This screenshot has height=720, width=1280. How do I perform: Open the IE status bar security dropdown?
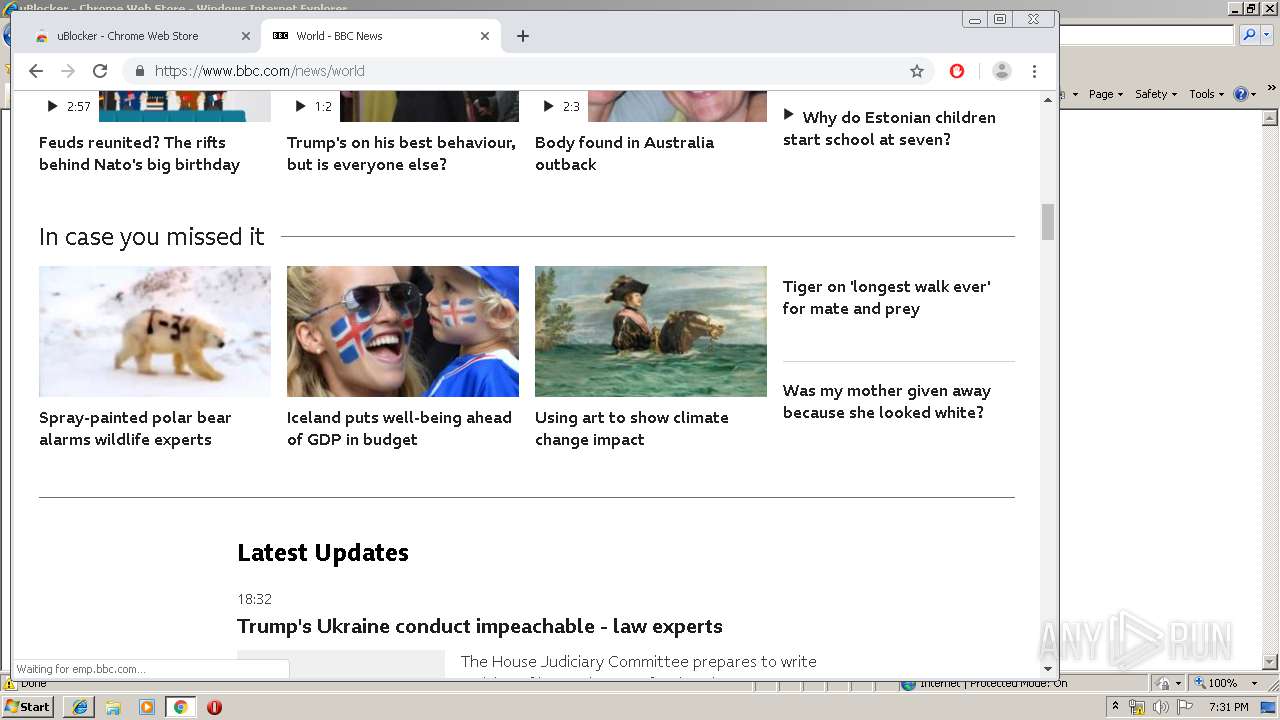1167,683
